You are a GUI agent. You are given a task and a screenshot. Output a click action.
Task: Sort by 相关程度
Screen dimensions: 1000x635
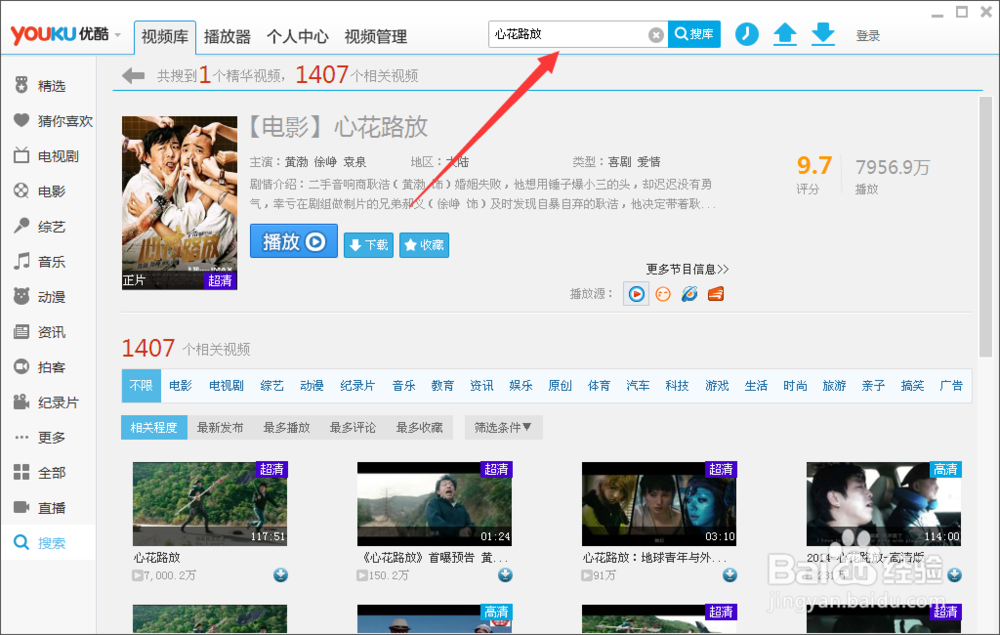154,427
